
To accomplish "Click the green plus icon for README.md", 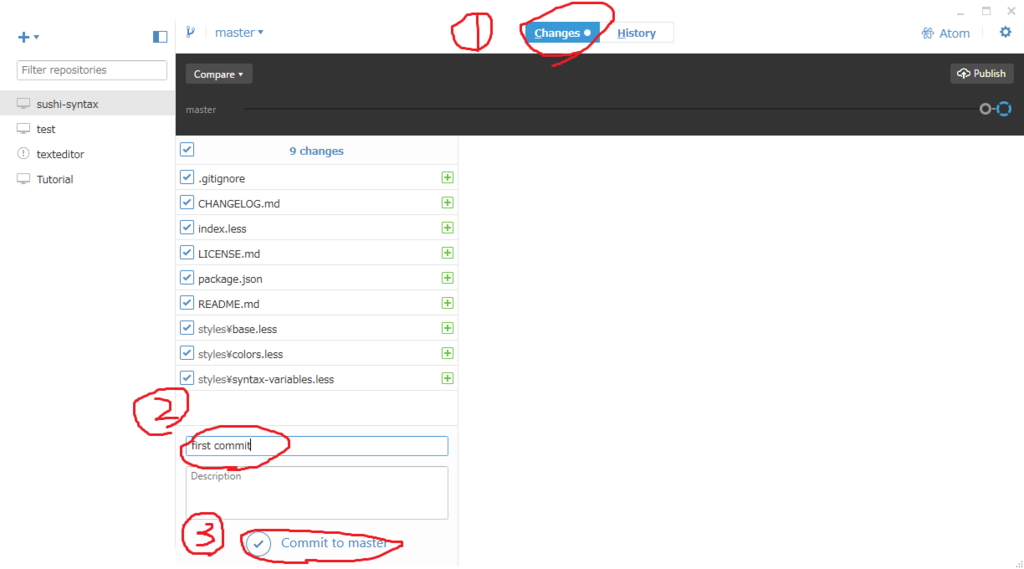I will (447, 303).
